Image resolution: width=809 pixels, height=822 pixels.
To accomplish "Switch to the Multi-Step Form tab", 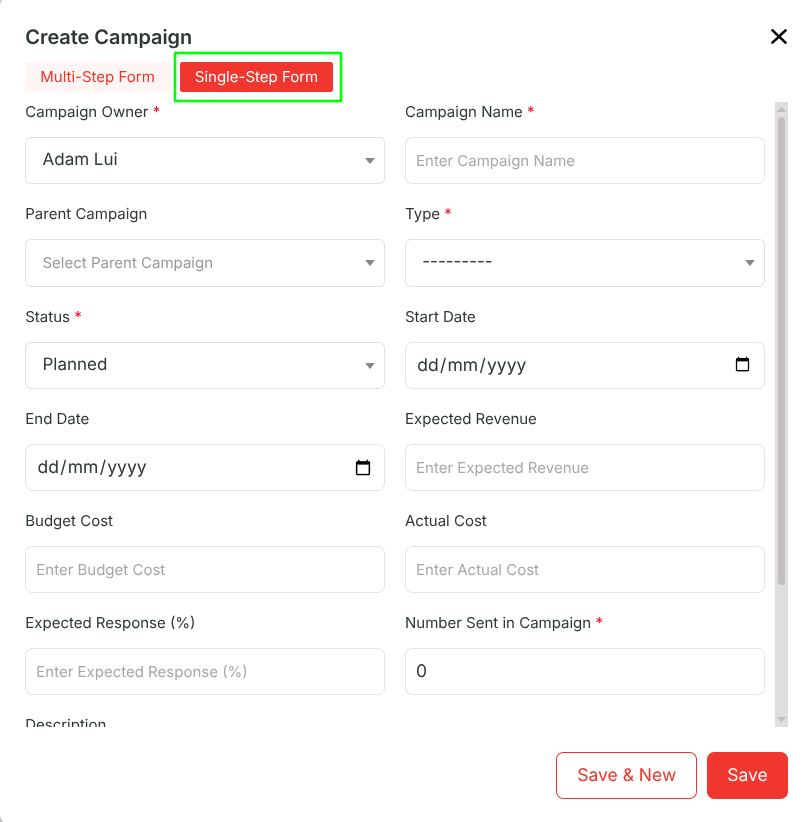I will [x=98, y=77].
